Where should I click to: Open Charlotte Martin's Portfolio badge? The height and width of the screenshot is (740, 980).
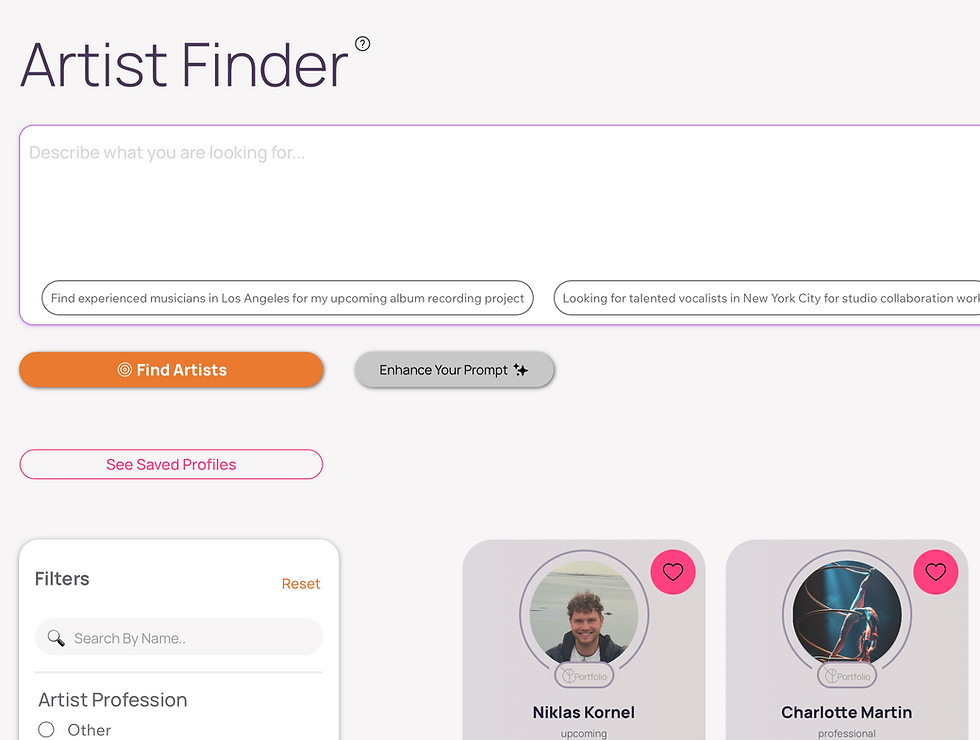pos(847,676)
